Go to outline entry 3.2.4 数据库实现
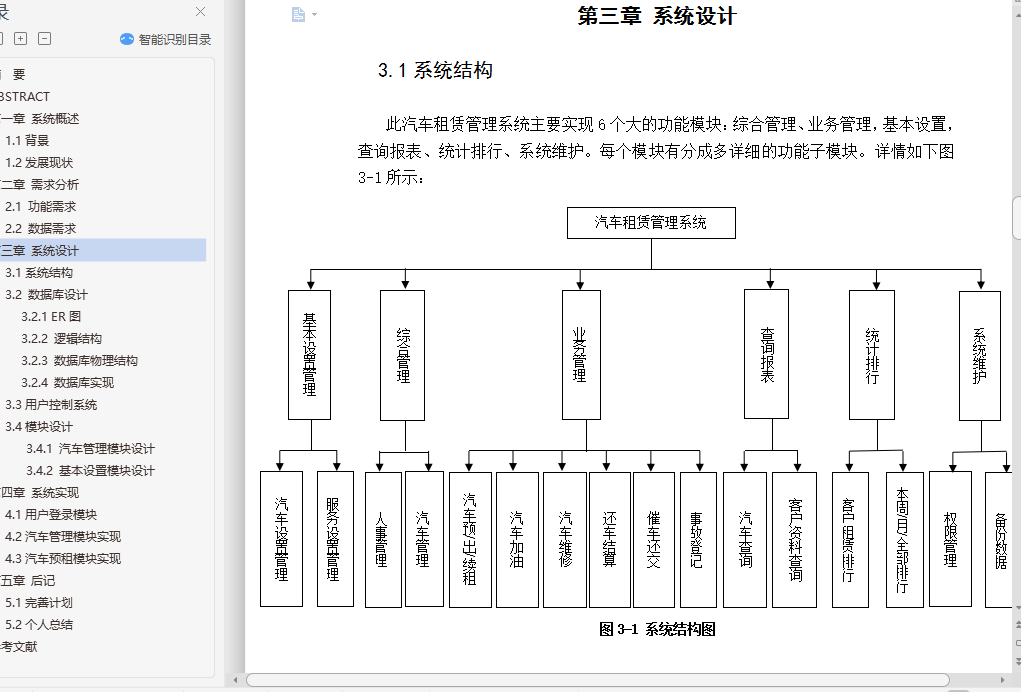1021x692 pixels. click(x=67, y=383)
